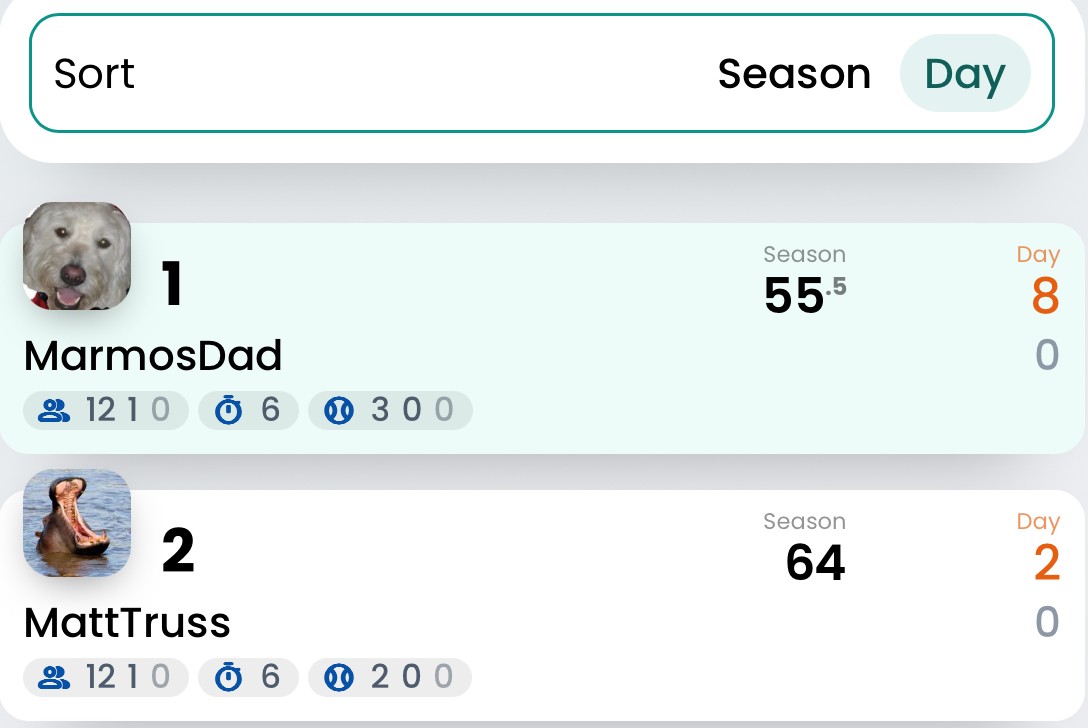This screenshot has height=728, width=1088.
Task: Select MarmosDad's rank number 1
Action: (172, 283)
